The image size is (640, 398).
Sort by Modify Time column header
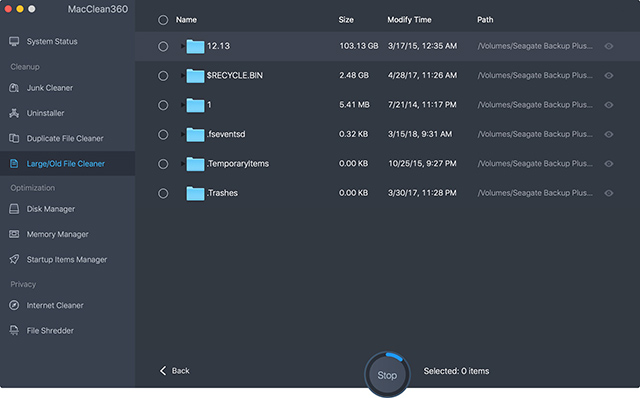[x=409, y=20]
